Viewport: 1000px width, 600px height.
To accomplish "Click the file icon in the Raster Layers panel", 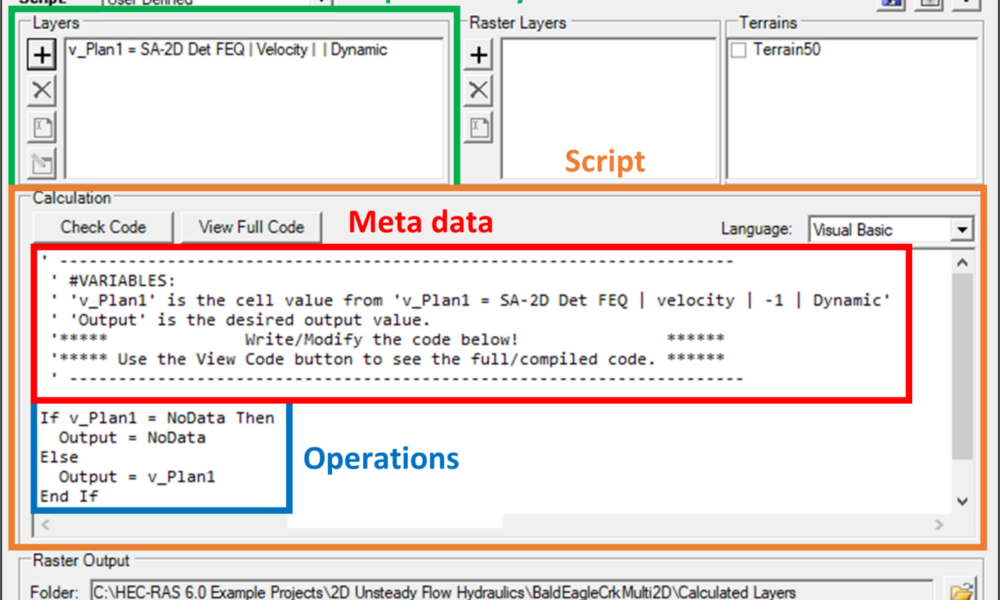I will coord(478,127).
